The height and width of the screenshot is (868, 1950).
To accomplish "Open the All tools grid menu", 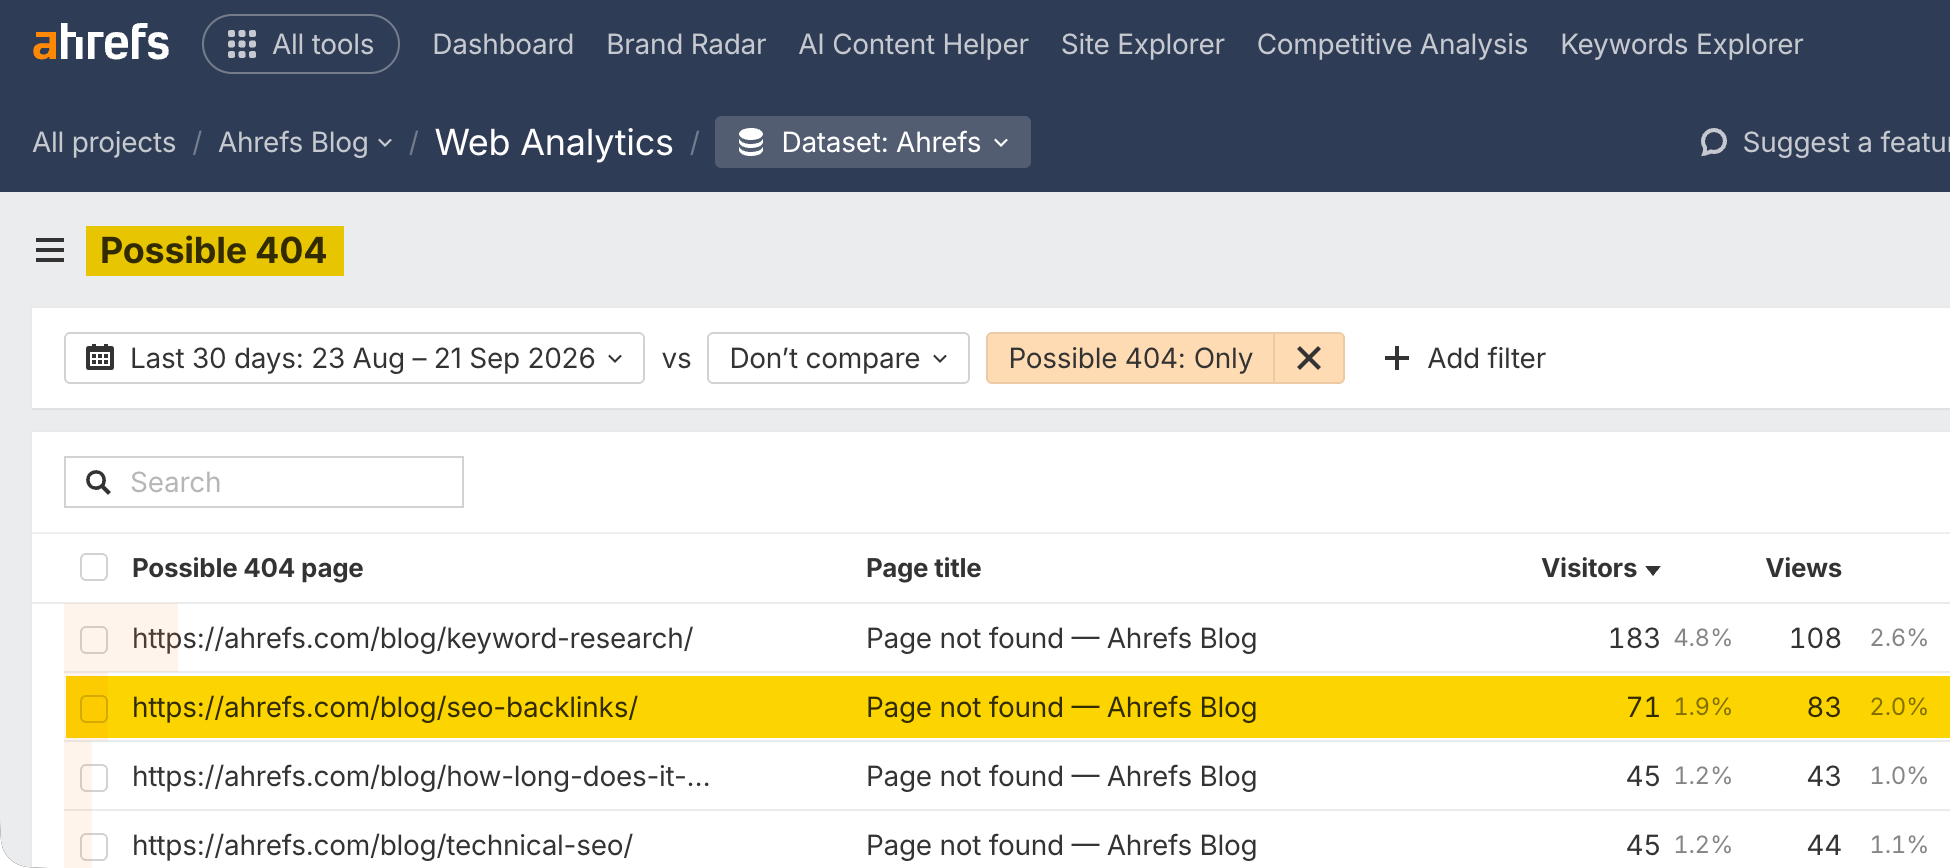I will 301,44.
